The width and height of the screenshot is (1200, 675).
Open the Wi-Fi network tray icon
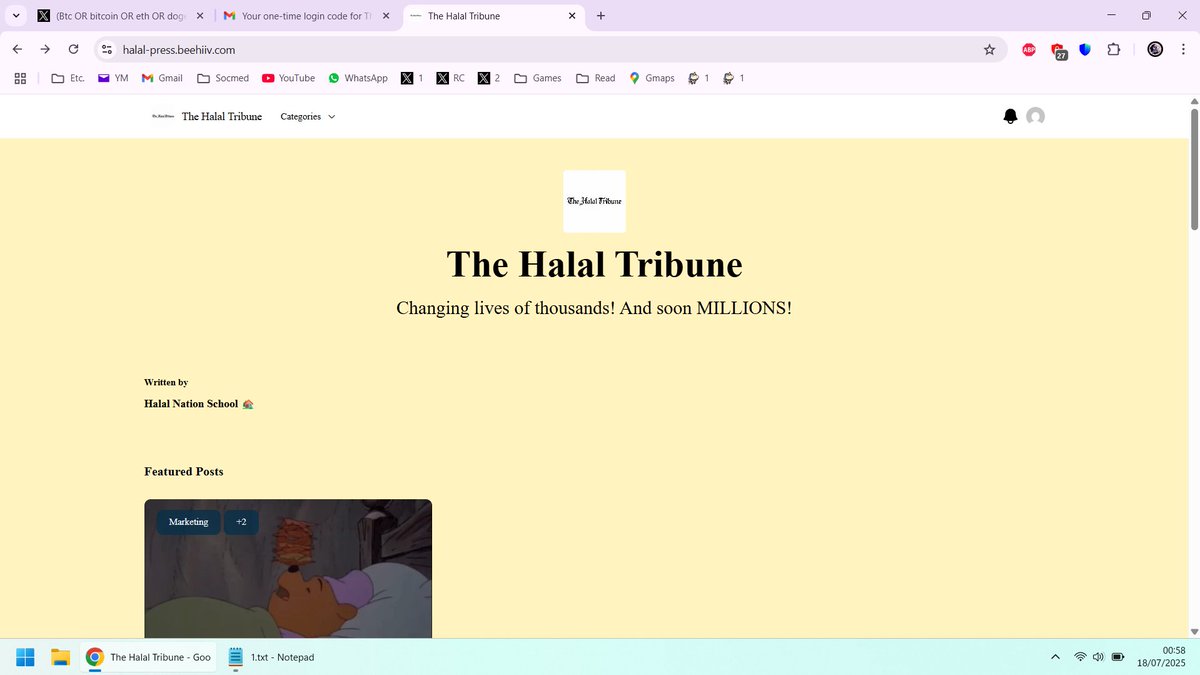[x=1080, y=657]
